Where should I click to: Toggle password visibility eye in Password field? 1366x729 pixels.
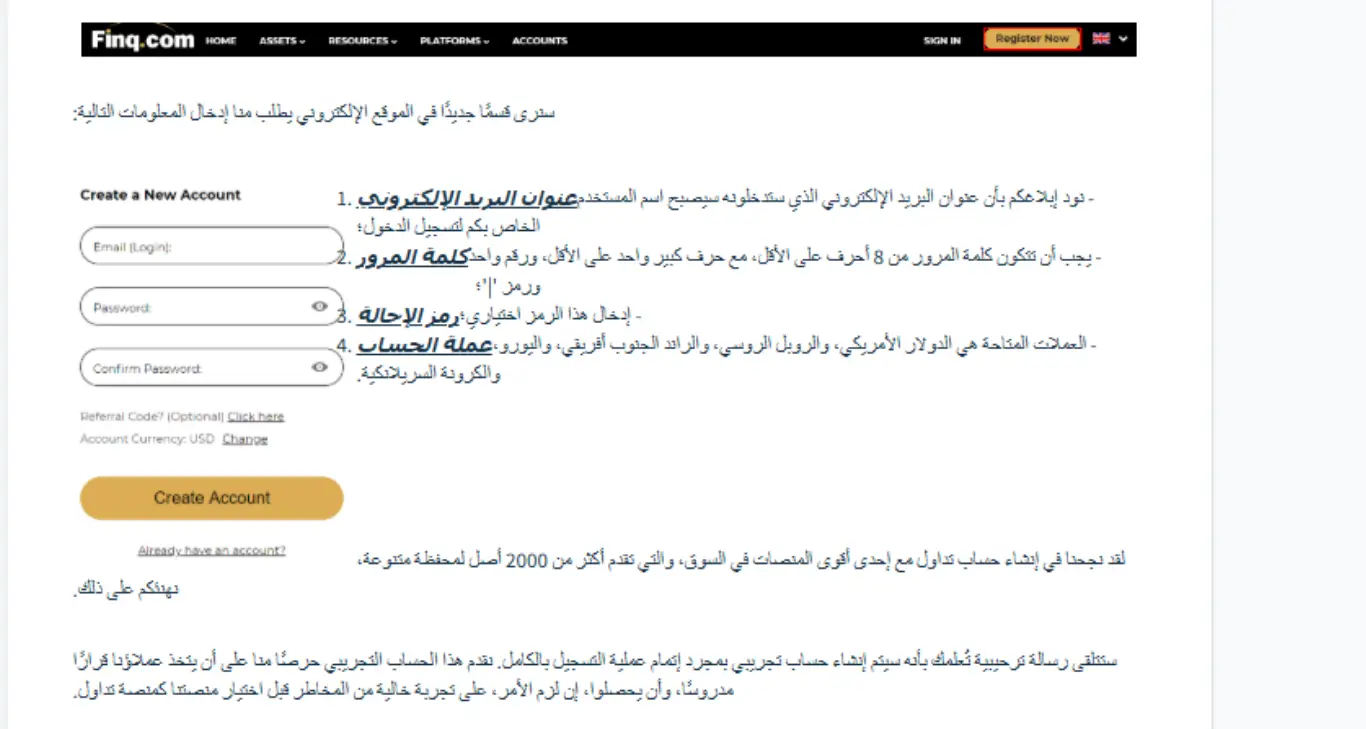click(320, 306)
